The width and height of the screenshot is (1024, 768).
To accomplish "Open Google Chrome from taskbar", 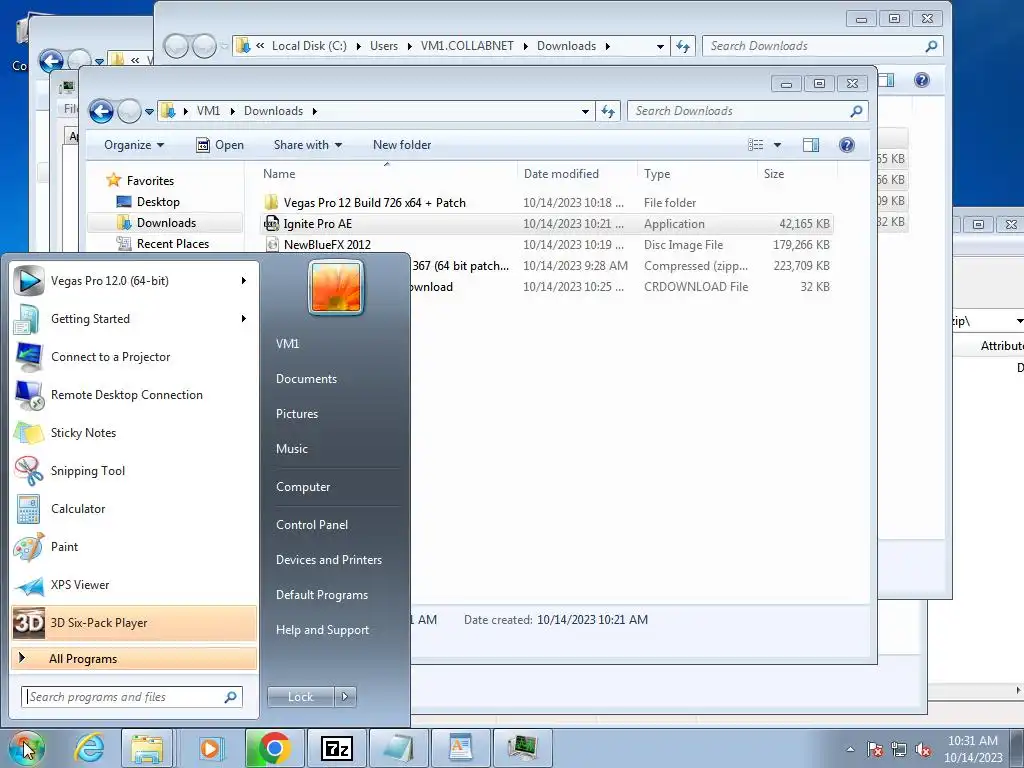I will pyautogui.click(x=275, y=748).
